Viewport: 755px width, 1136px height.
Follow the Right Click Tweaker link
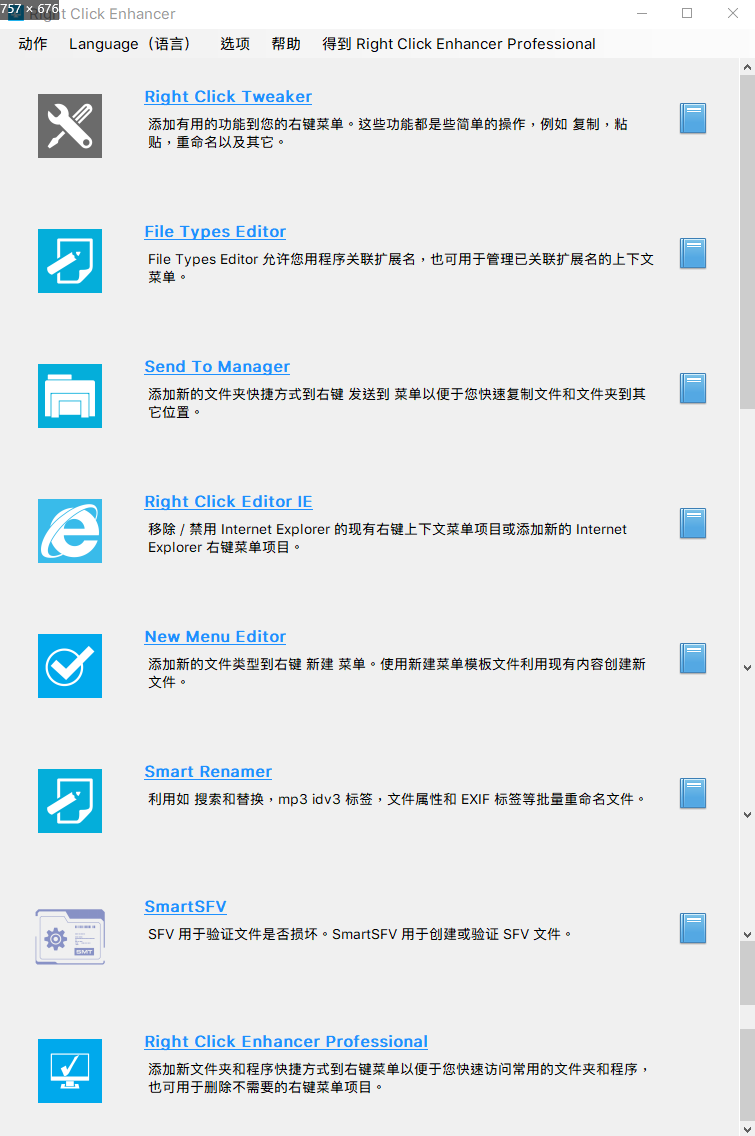click(x=228, y=96)
